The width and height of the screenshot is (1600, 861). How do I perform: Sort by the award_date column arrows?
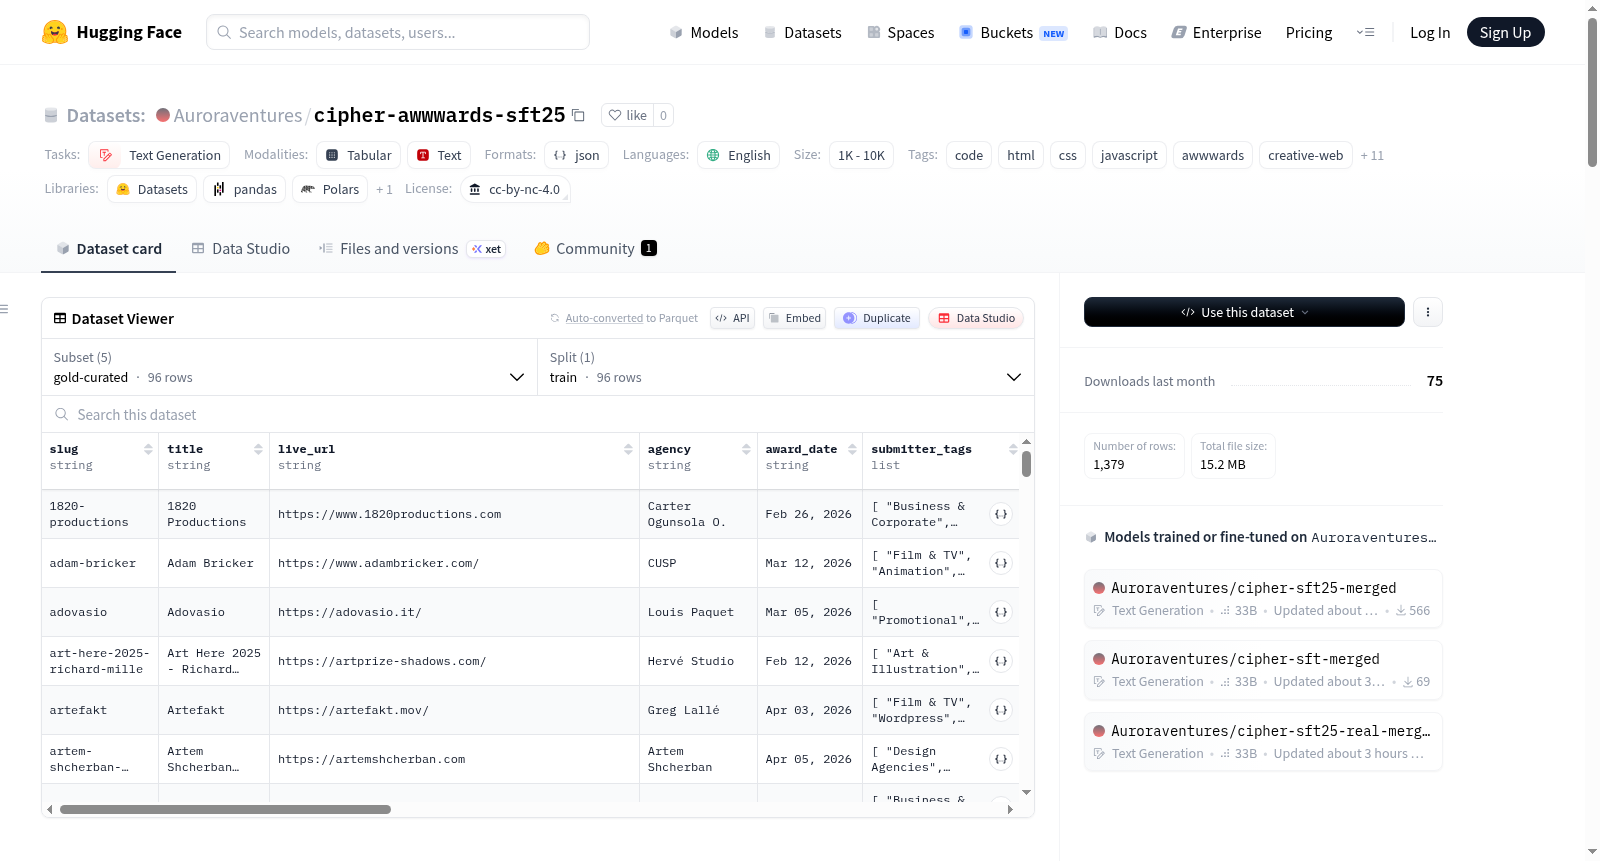[x=852, y=449]
